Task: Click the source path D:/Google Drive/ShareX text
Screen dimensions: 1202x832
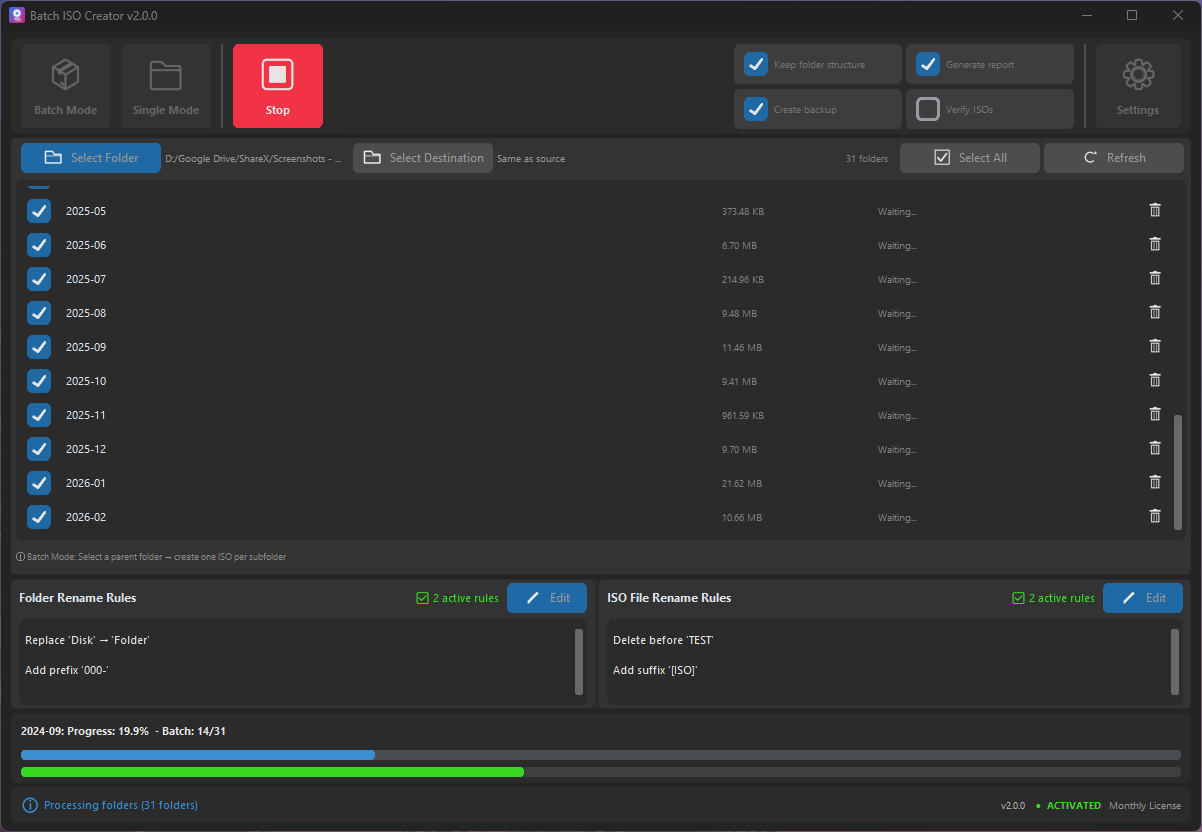Action: [x=253, y=158]
